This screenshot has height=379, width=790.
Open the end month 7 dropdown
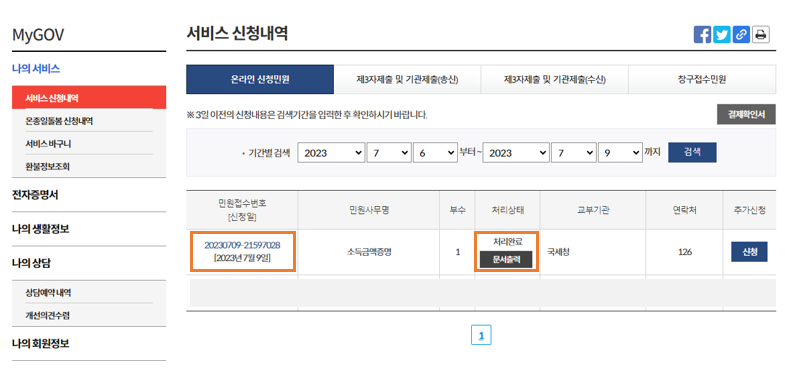(x=573, y=153)
